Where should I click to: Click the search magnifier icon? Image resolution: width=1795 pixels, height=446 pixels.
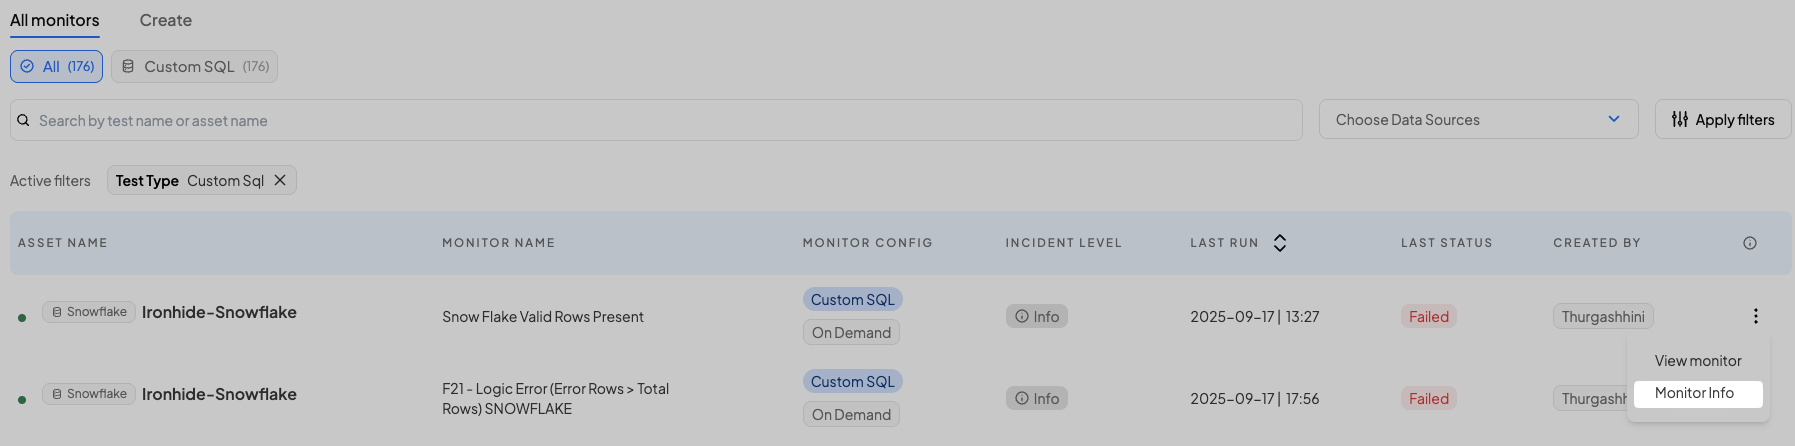[x=23, y=120]
